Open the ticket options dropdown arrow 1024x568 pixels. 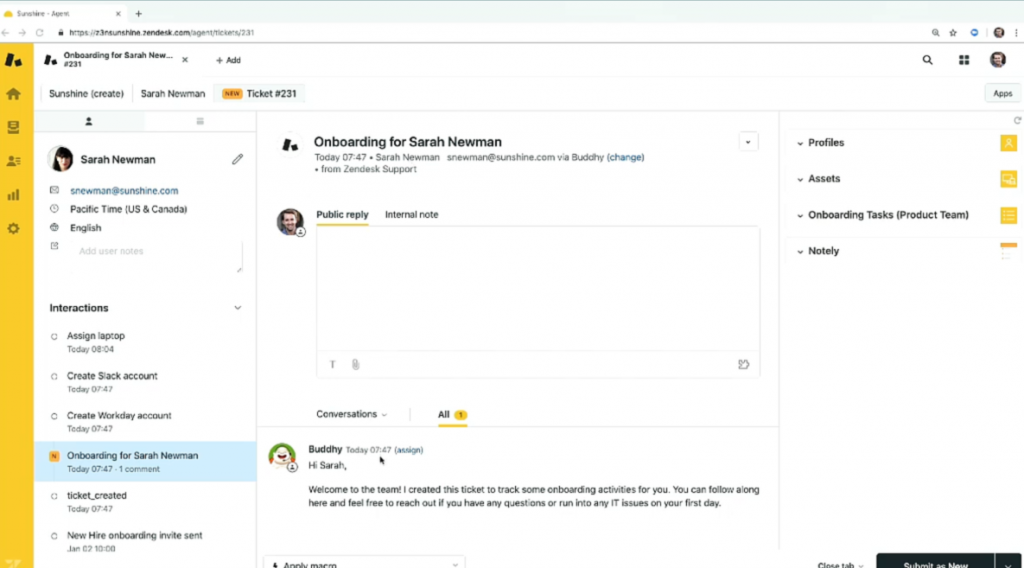[748, 142]
